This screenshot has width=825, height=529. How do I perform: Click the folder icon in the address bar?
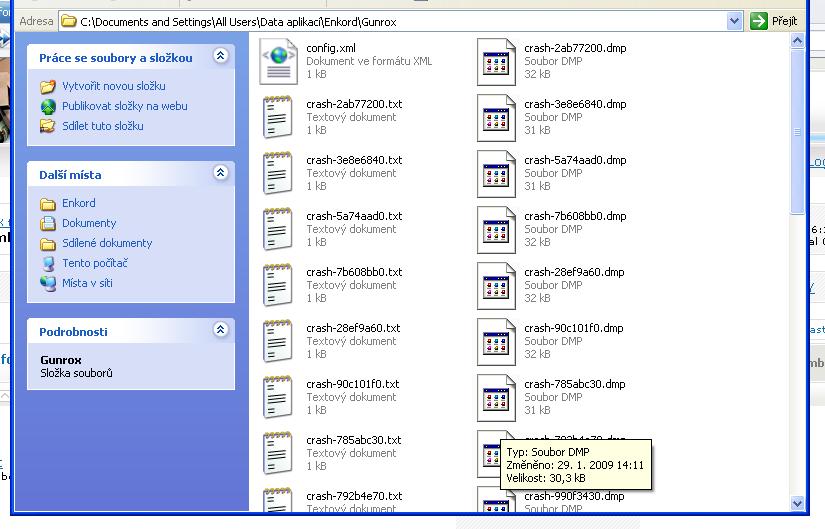69,21
